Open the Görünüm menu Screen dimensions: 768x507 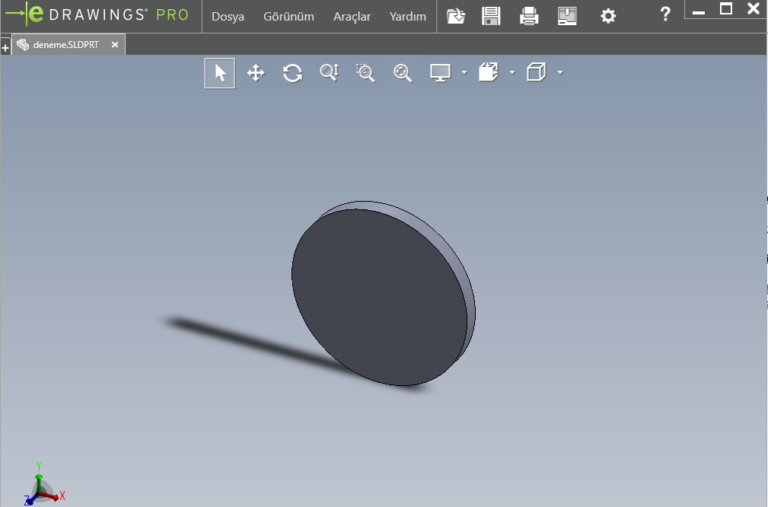(288, 17)
